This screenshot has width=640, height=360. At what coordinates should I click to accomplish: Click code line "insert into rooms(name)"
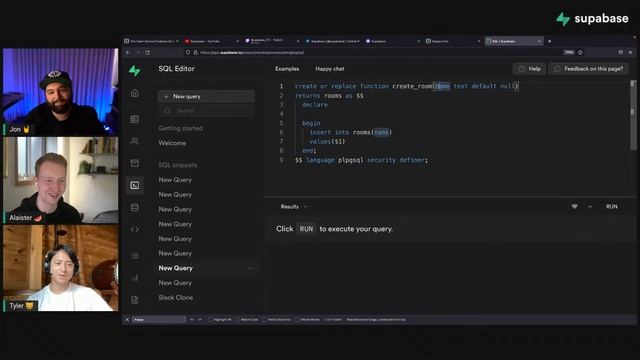click(351, 132)
